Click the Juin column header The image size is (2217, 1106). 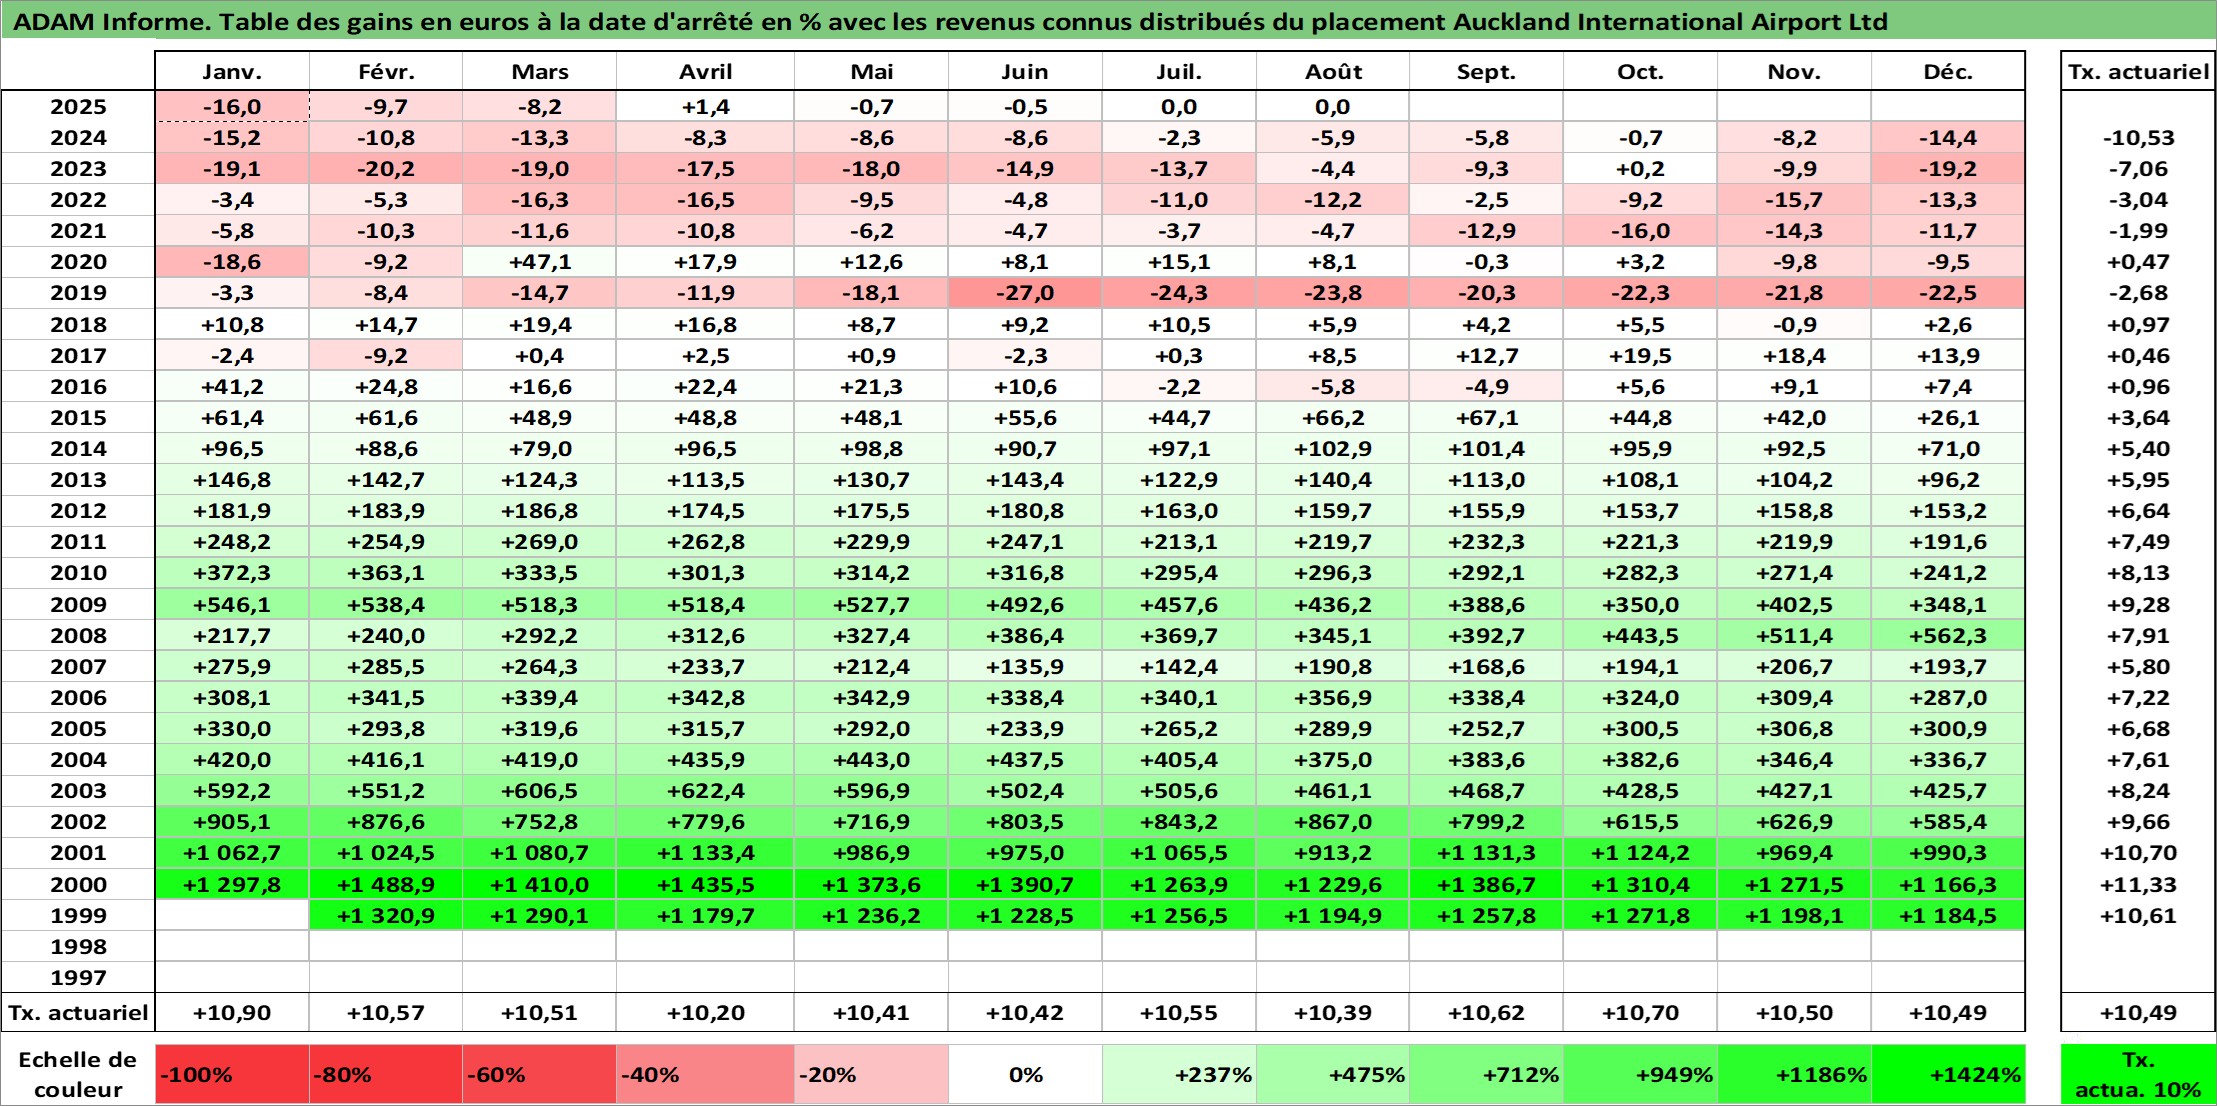click(x=1025, y=71)
